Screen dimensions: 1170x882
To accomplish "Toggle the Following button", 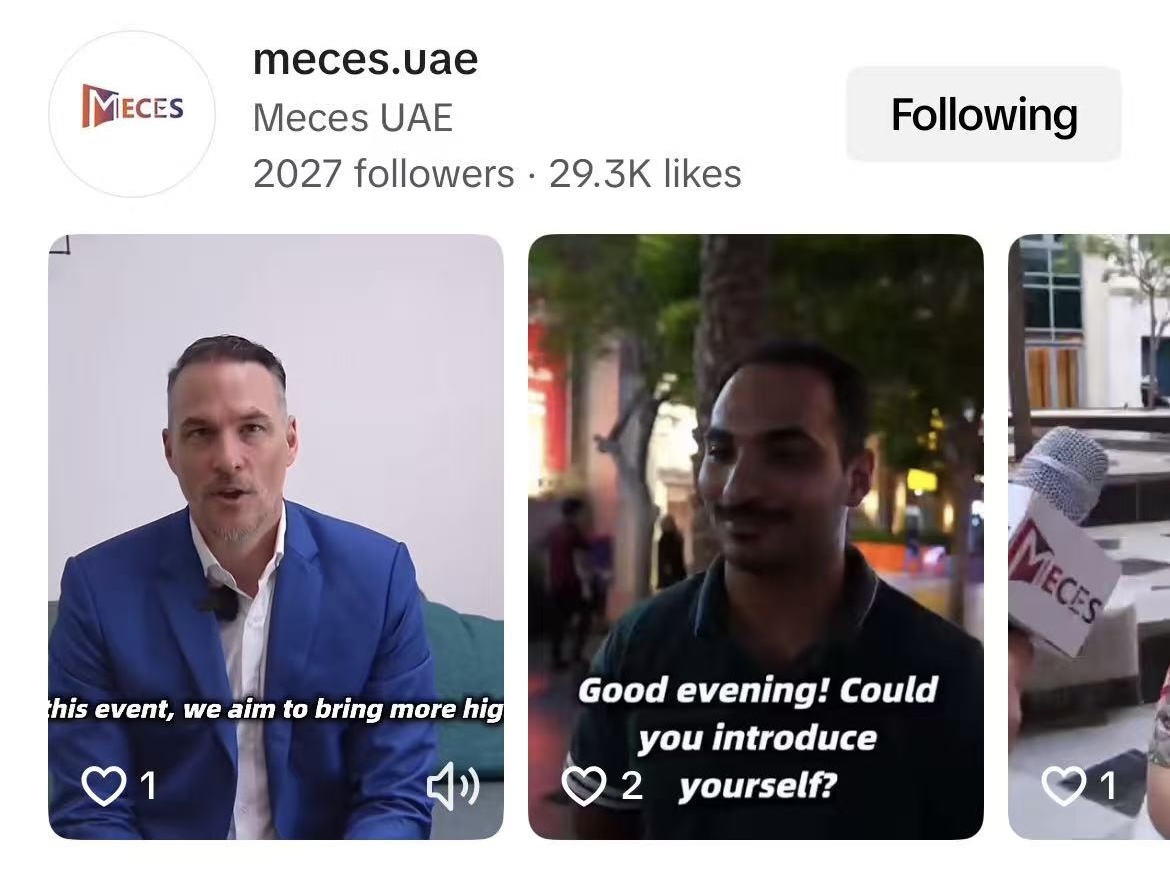I will click(x=983, y=114).
